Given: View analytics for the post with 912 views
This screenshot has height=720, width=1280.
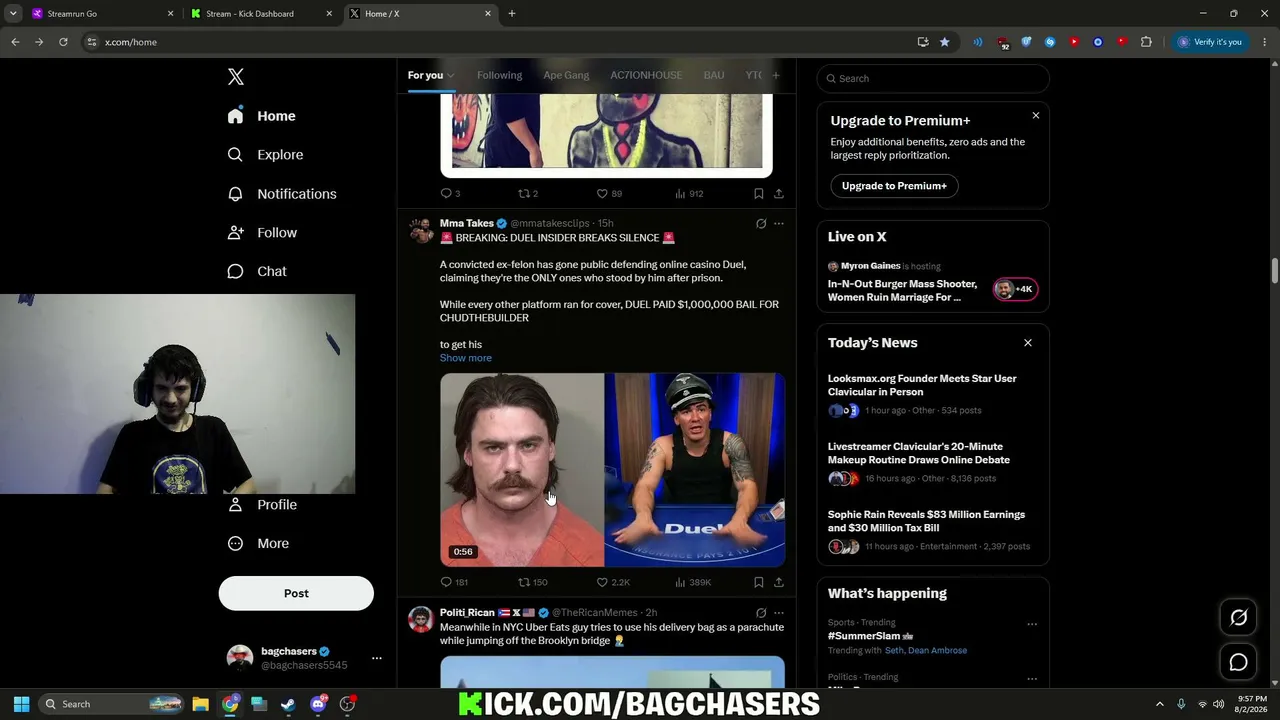Looking at the screenshot, I should tap(689, 193).
